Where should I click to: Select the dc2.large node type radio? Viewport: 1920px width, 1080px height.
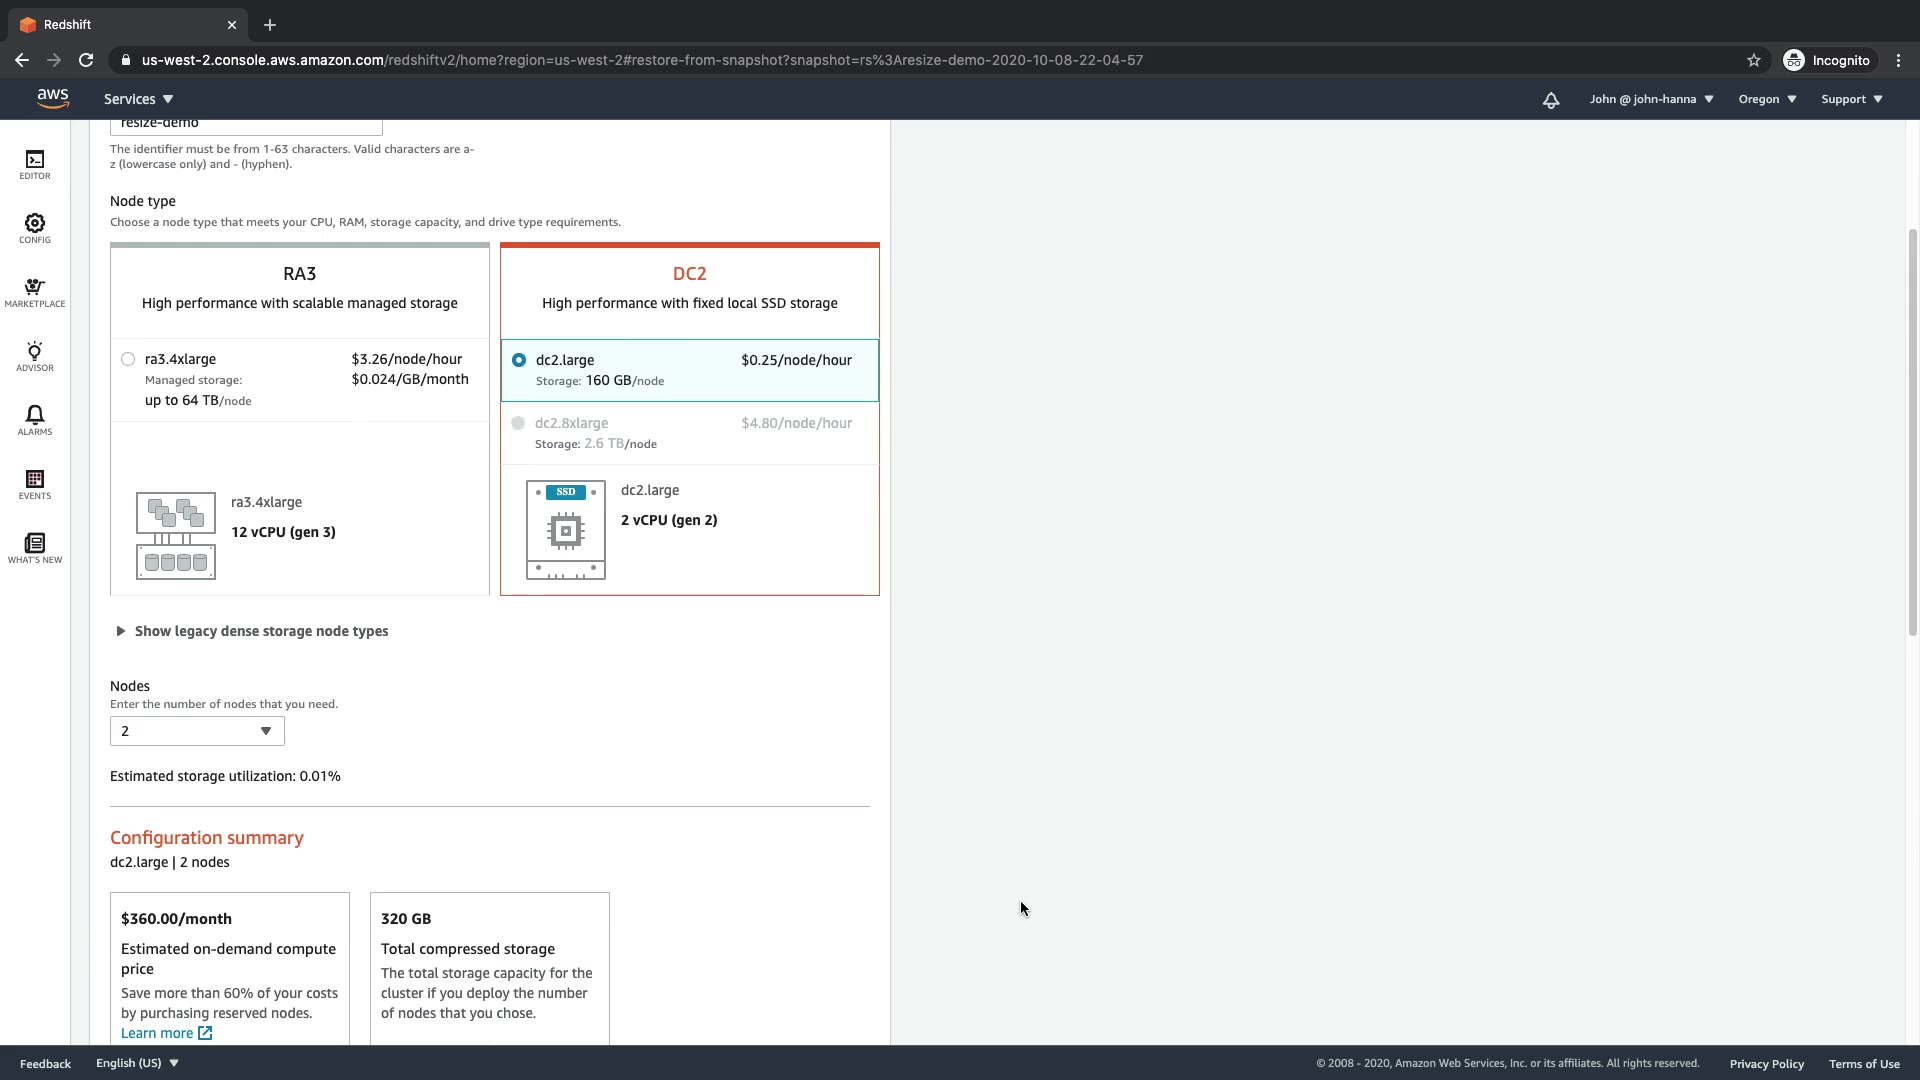click(x=519, y=360)
